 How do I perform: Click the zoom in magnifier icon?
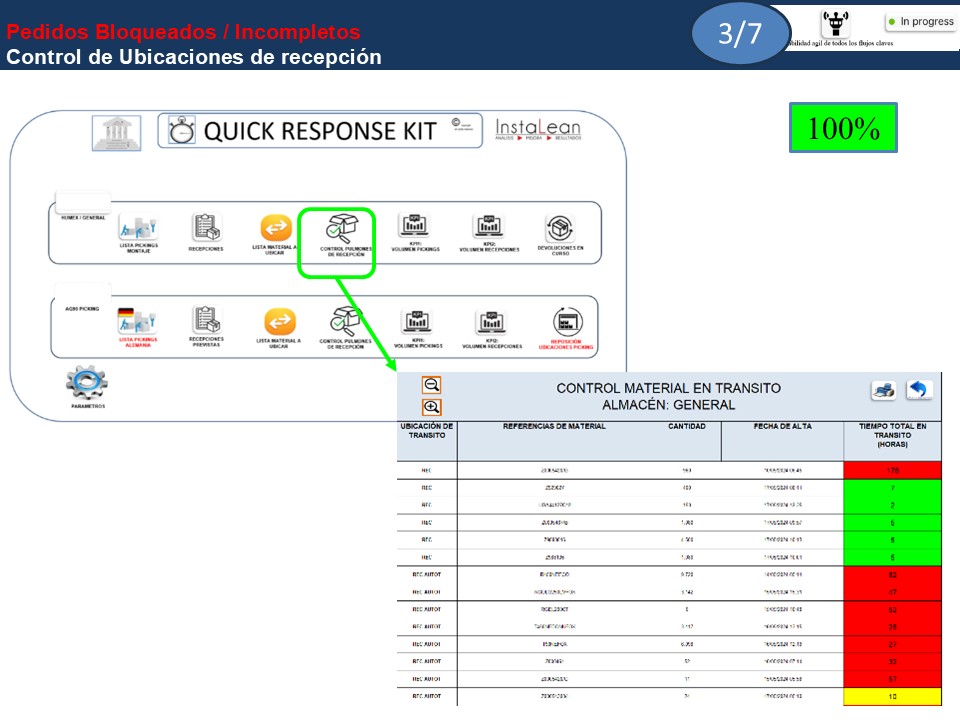pos(431,407)
